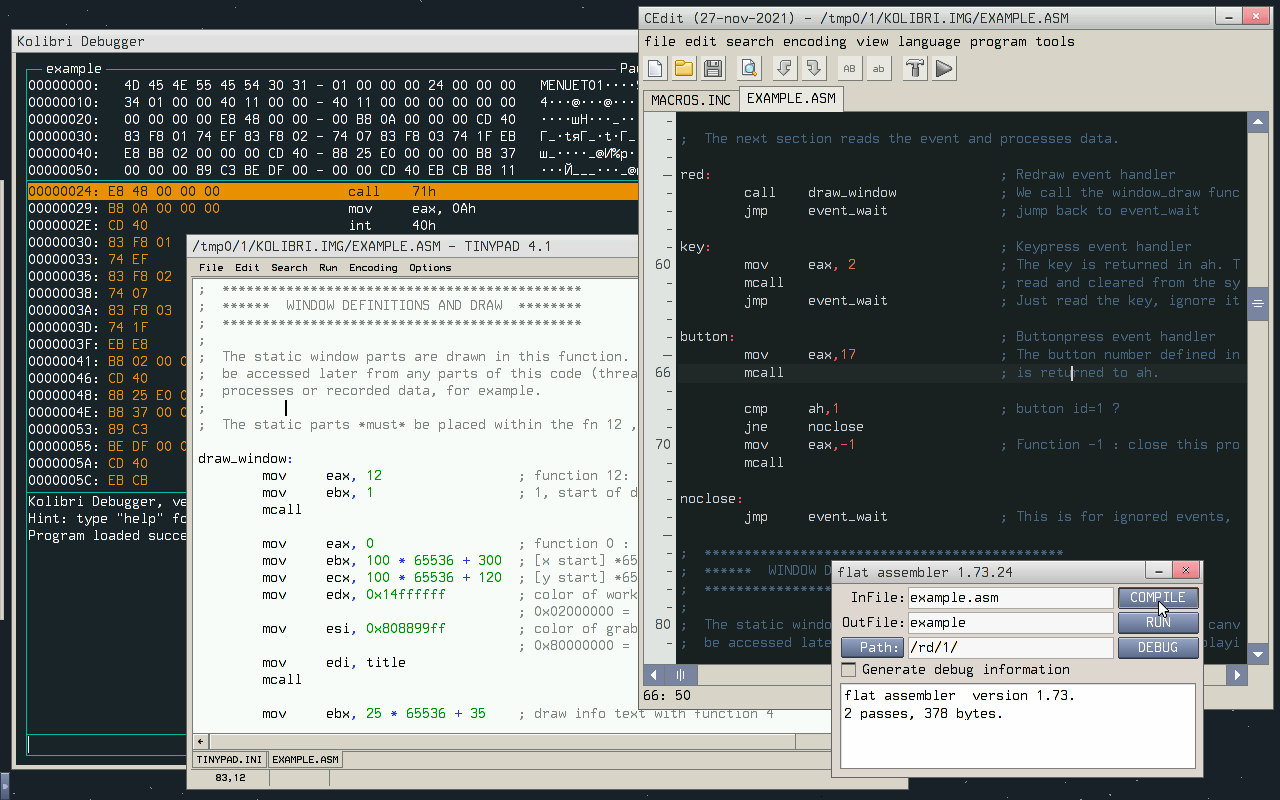
Task: Switch to the TINYPAD.INI tab
Action: click(x=229, y=759)
